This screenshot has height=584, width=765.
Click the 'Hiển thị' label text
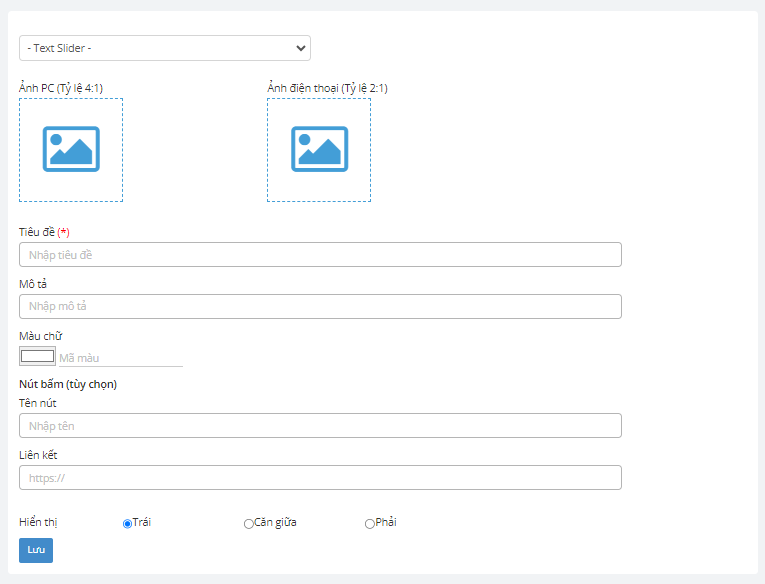click(38, 522)
